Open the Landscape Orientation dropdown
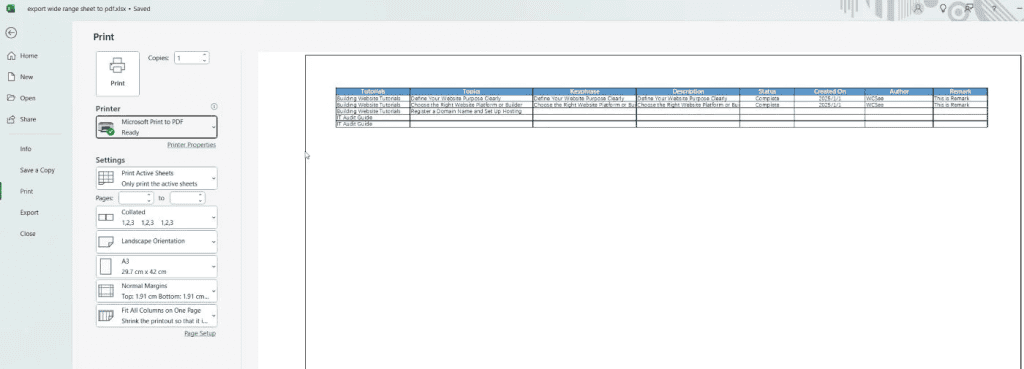1024x369 pixels. coord(157,242)
